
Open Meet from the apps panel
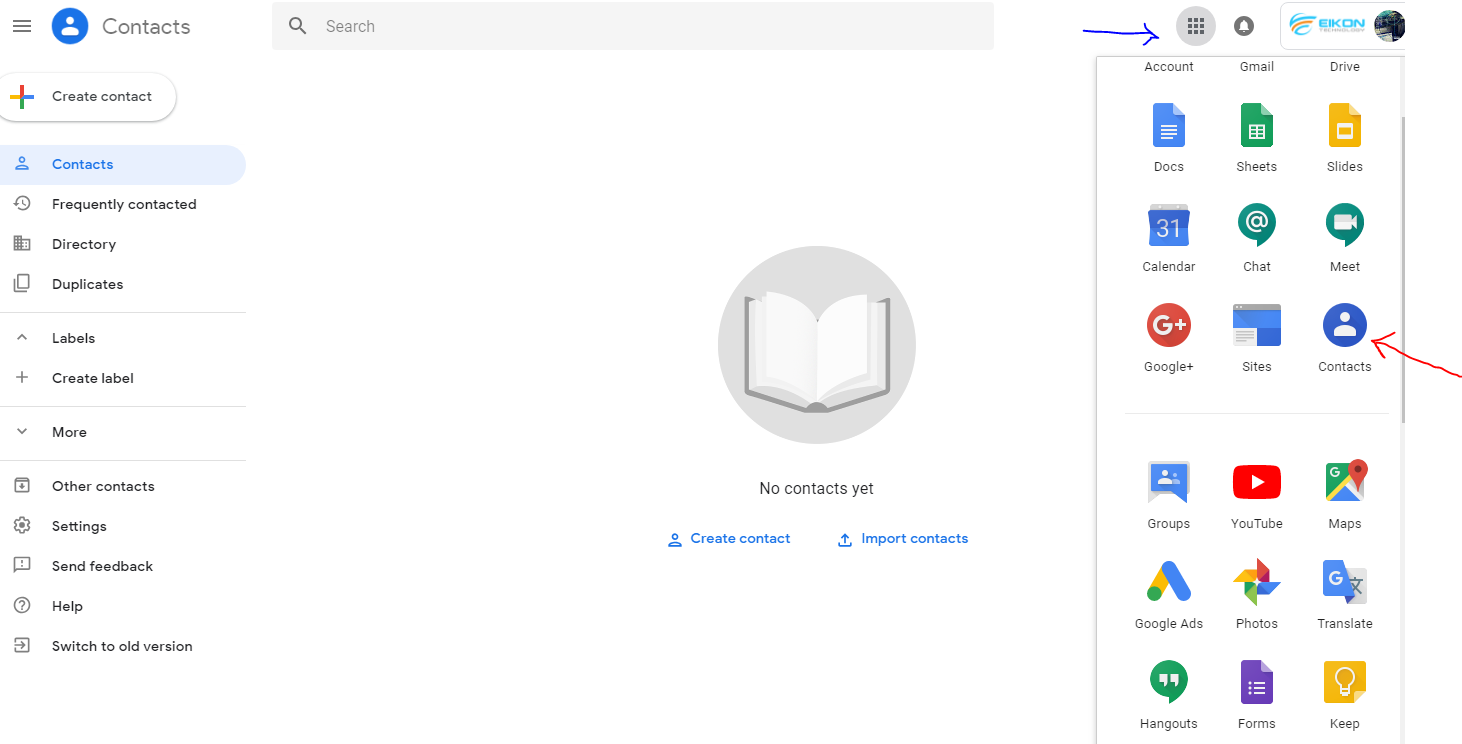coord(1344,238)
